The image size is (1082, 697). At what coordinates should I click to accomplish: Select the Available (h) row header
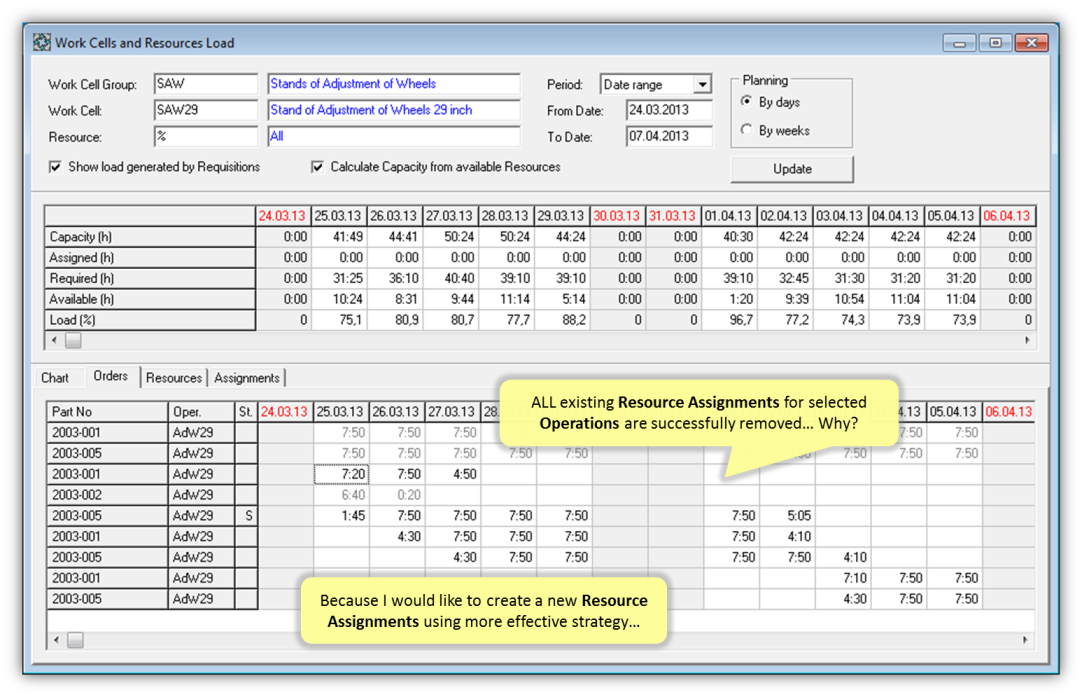click(150, 299)
